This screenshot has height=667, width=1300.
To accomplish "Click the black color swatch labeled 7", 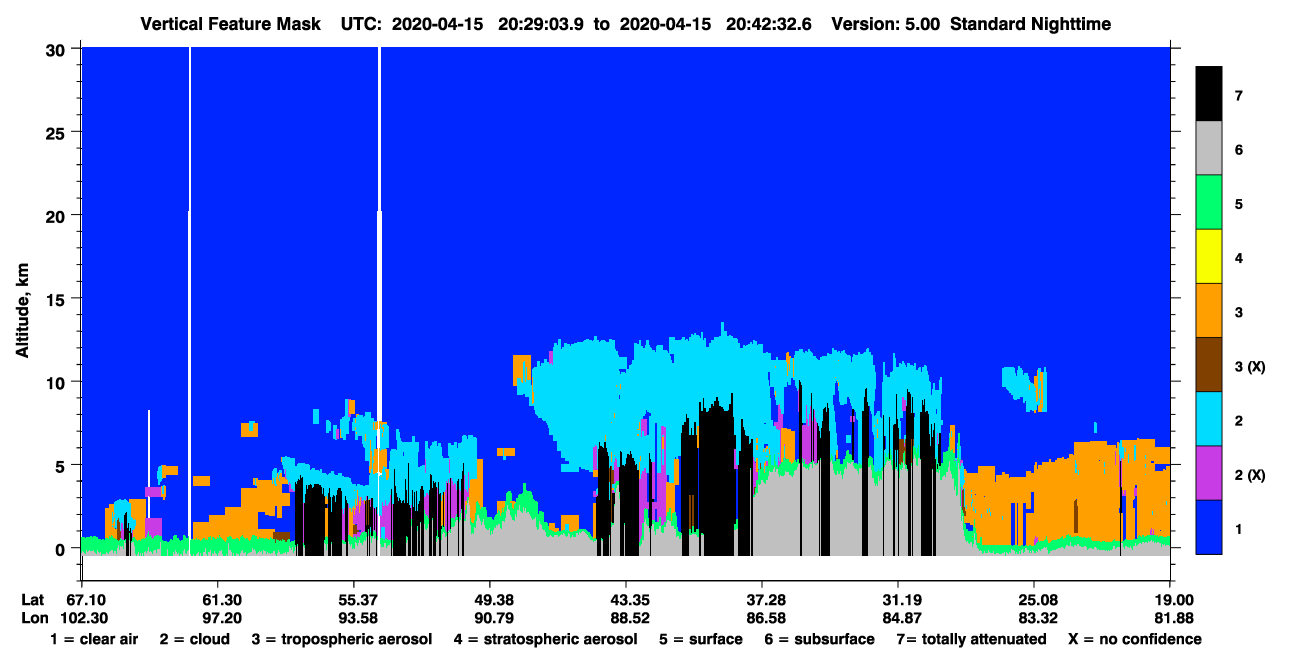I will click(x=1209, y=95).
